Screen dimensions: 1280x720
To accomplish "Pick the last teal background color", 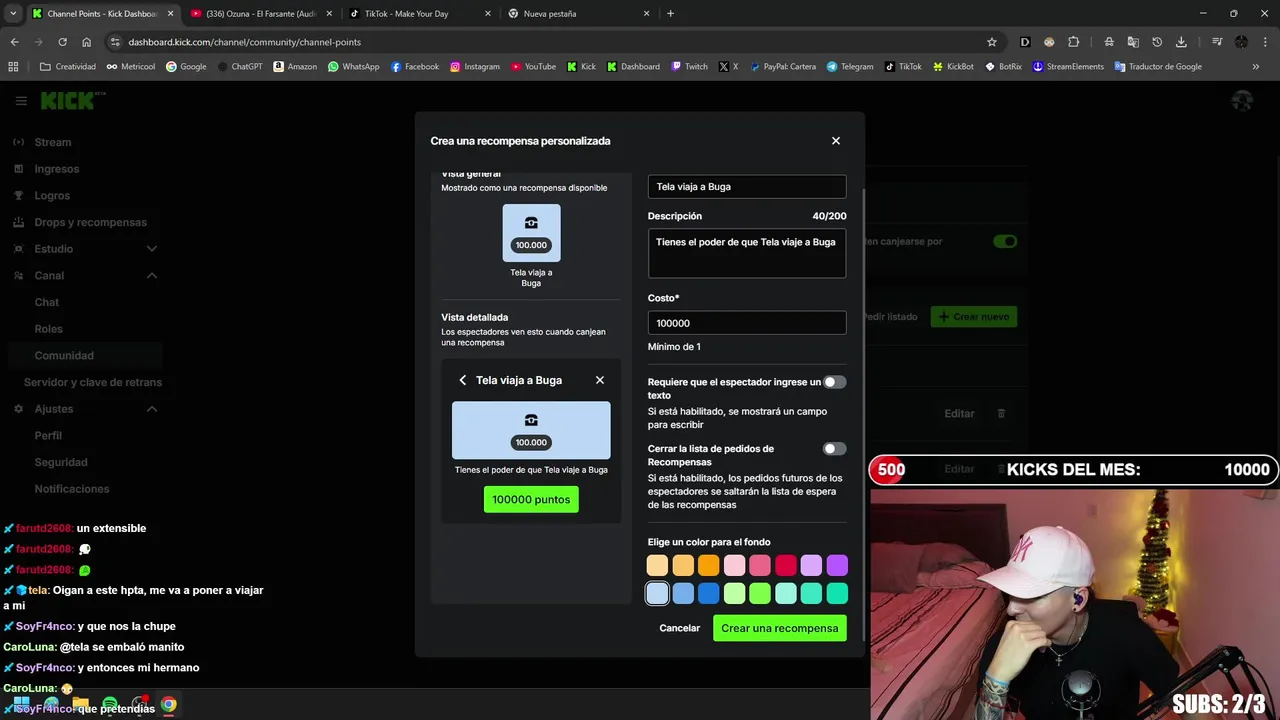I will pyautogui.click(x=837, y=594).
